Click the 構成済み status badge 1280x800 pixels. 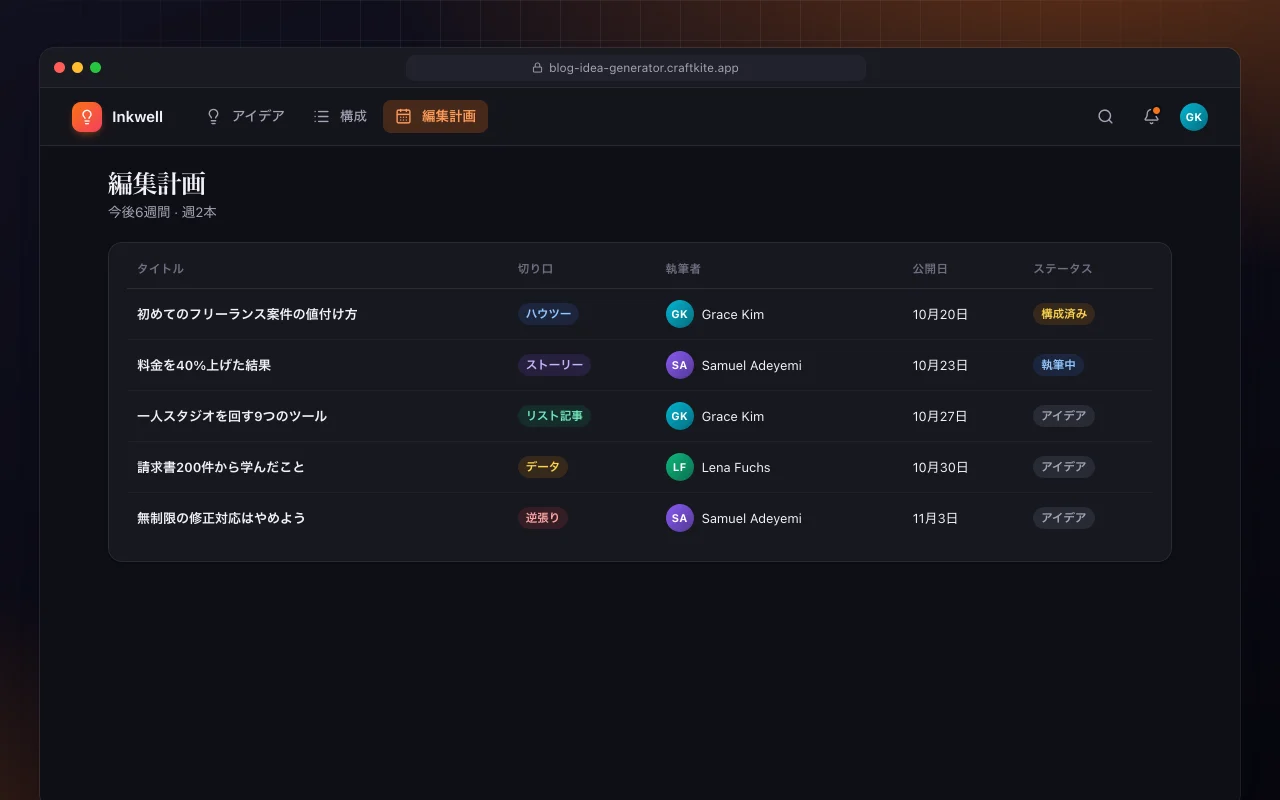pyautogui.click(x=1064, y=314)
